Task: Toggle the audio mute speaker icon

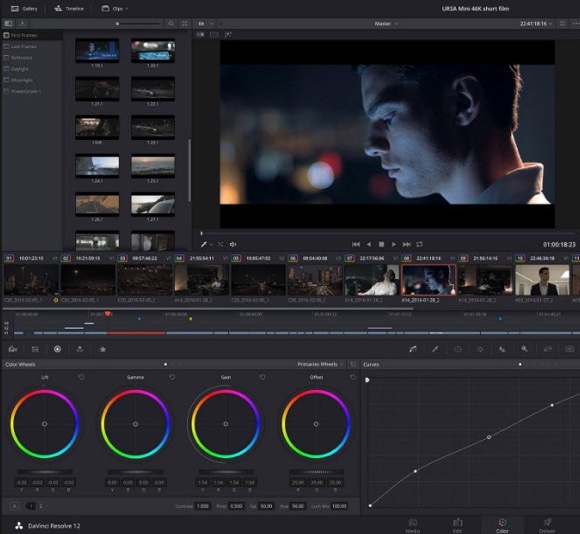Action: click(x=233, y=244)
